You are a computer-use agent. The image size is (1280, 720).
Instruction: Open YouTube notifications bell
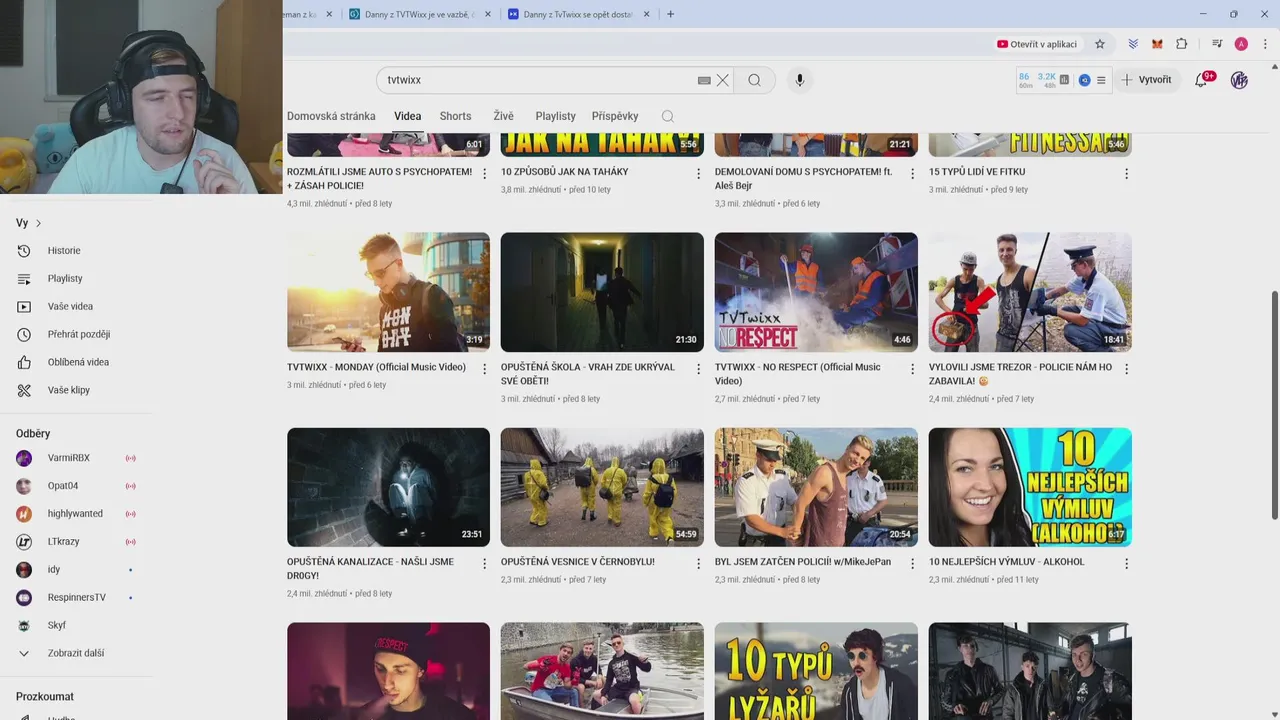click(x=1202, y=80)
